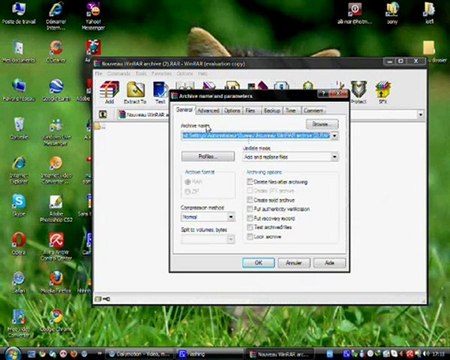Select the General tab

[x=184, y=110]
